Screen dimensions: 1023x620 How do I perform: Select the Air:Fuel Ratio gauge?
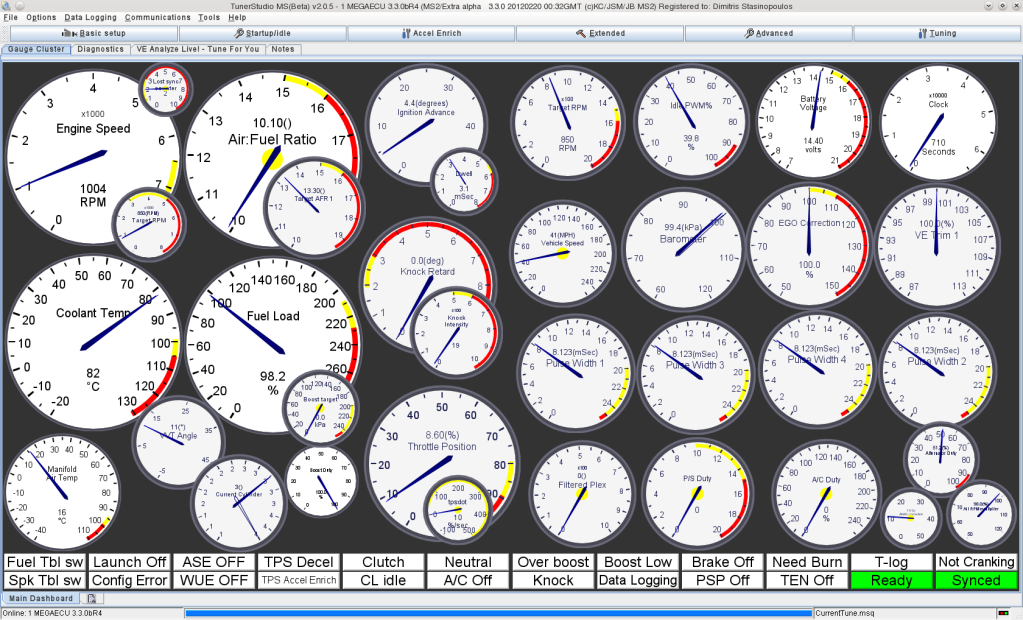click(272, 159)
